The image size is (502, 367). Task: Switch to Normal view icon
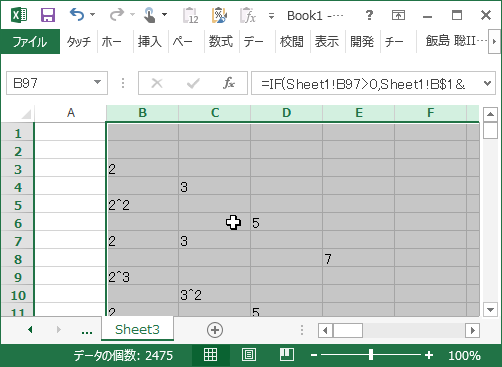click(x=210, y=355)
